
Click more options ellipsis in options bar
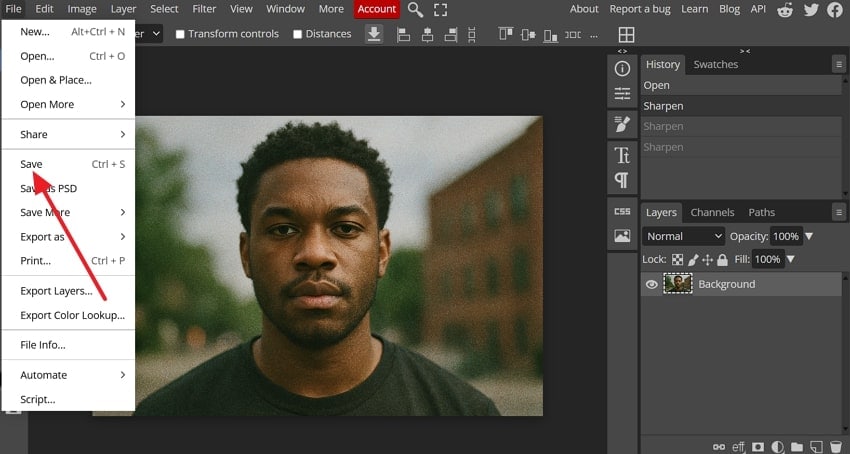[594, 35]
